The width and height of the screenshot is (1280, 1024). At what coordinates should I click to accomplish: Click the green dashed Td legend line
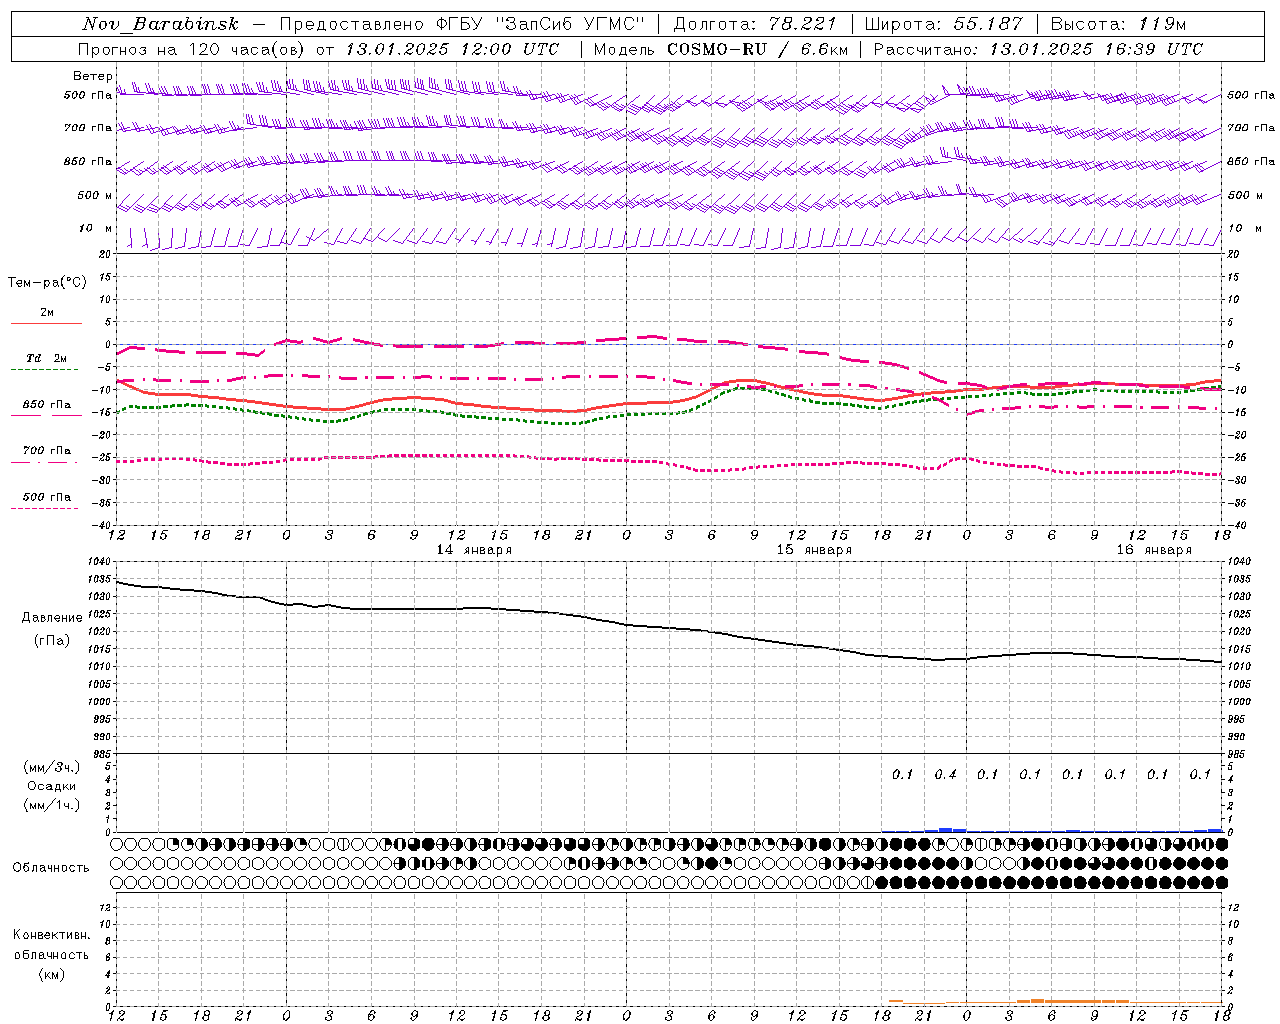pyautogui.click(x=46, y=369)
